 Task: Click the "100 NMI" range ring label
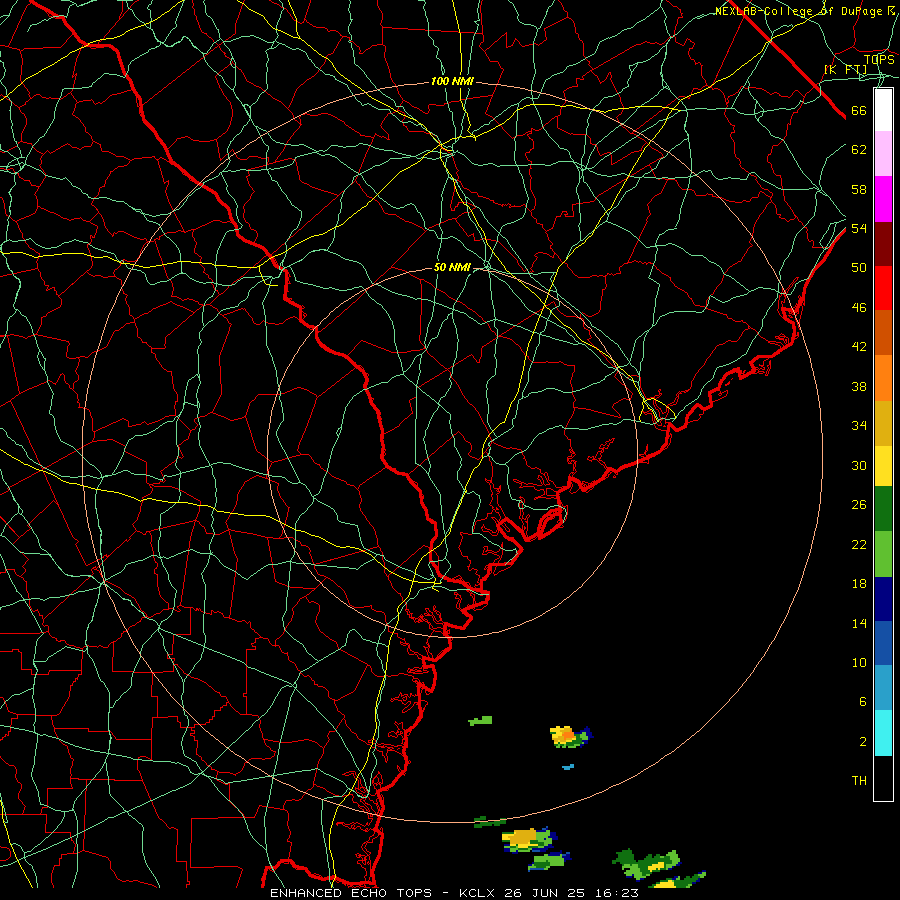[452, 82]
